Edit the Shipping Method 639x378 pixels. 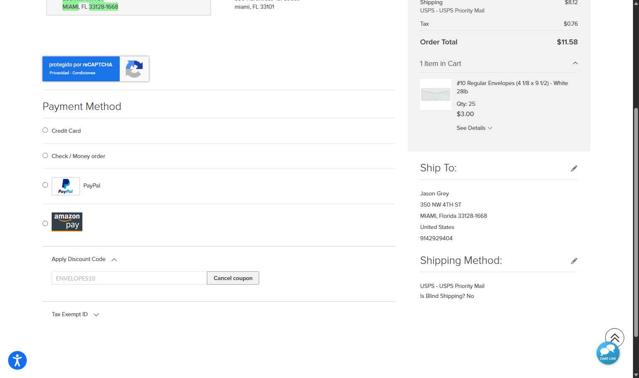(x=574, y=261)
